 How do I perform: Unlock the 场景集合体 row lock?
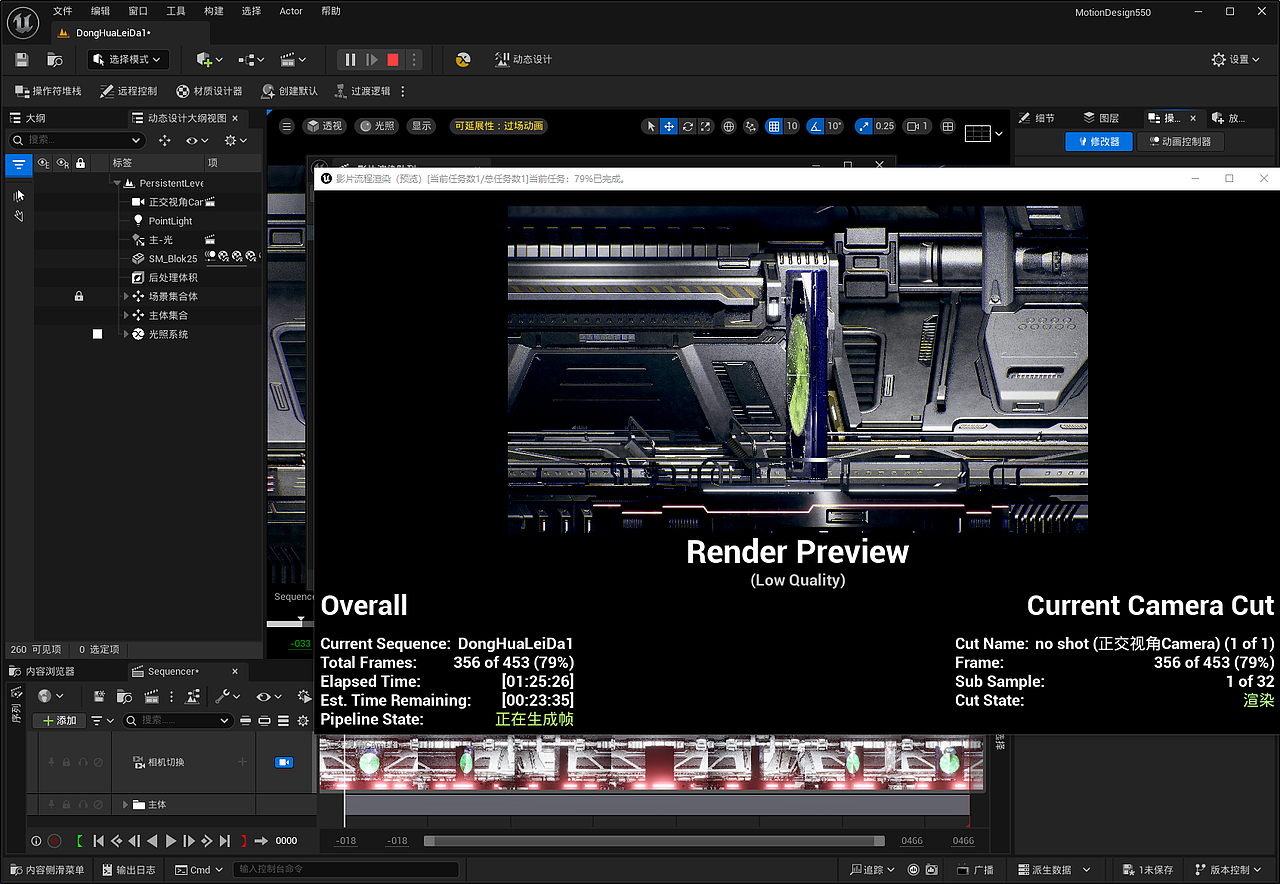tap(79, 297)
